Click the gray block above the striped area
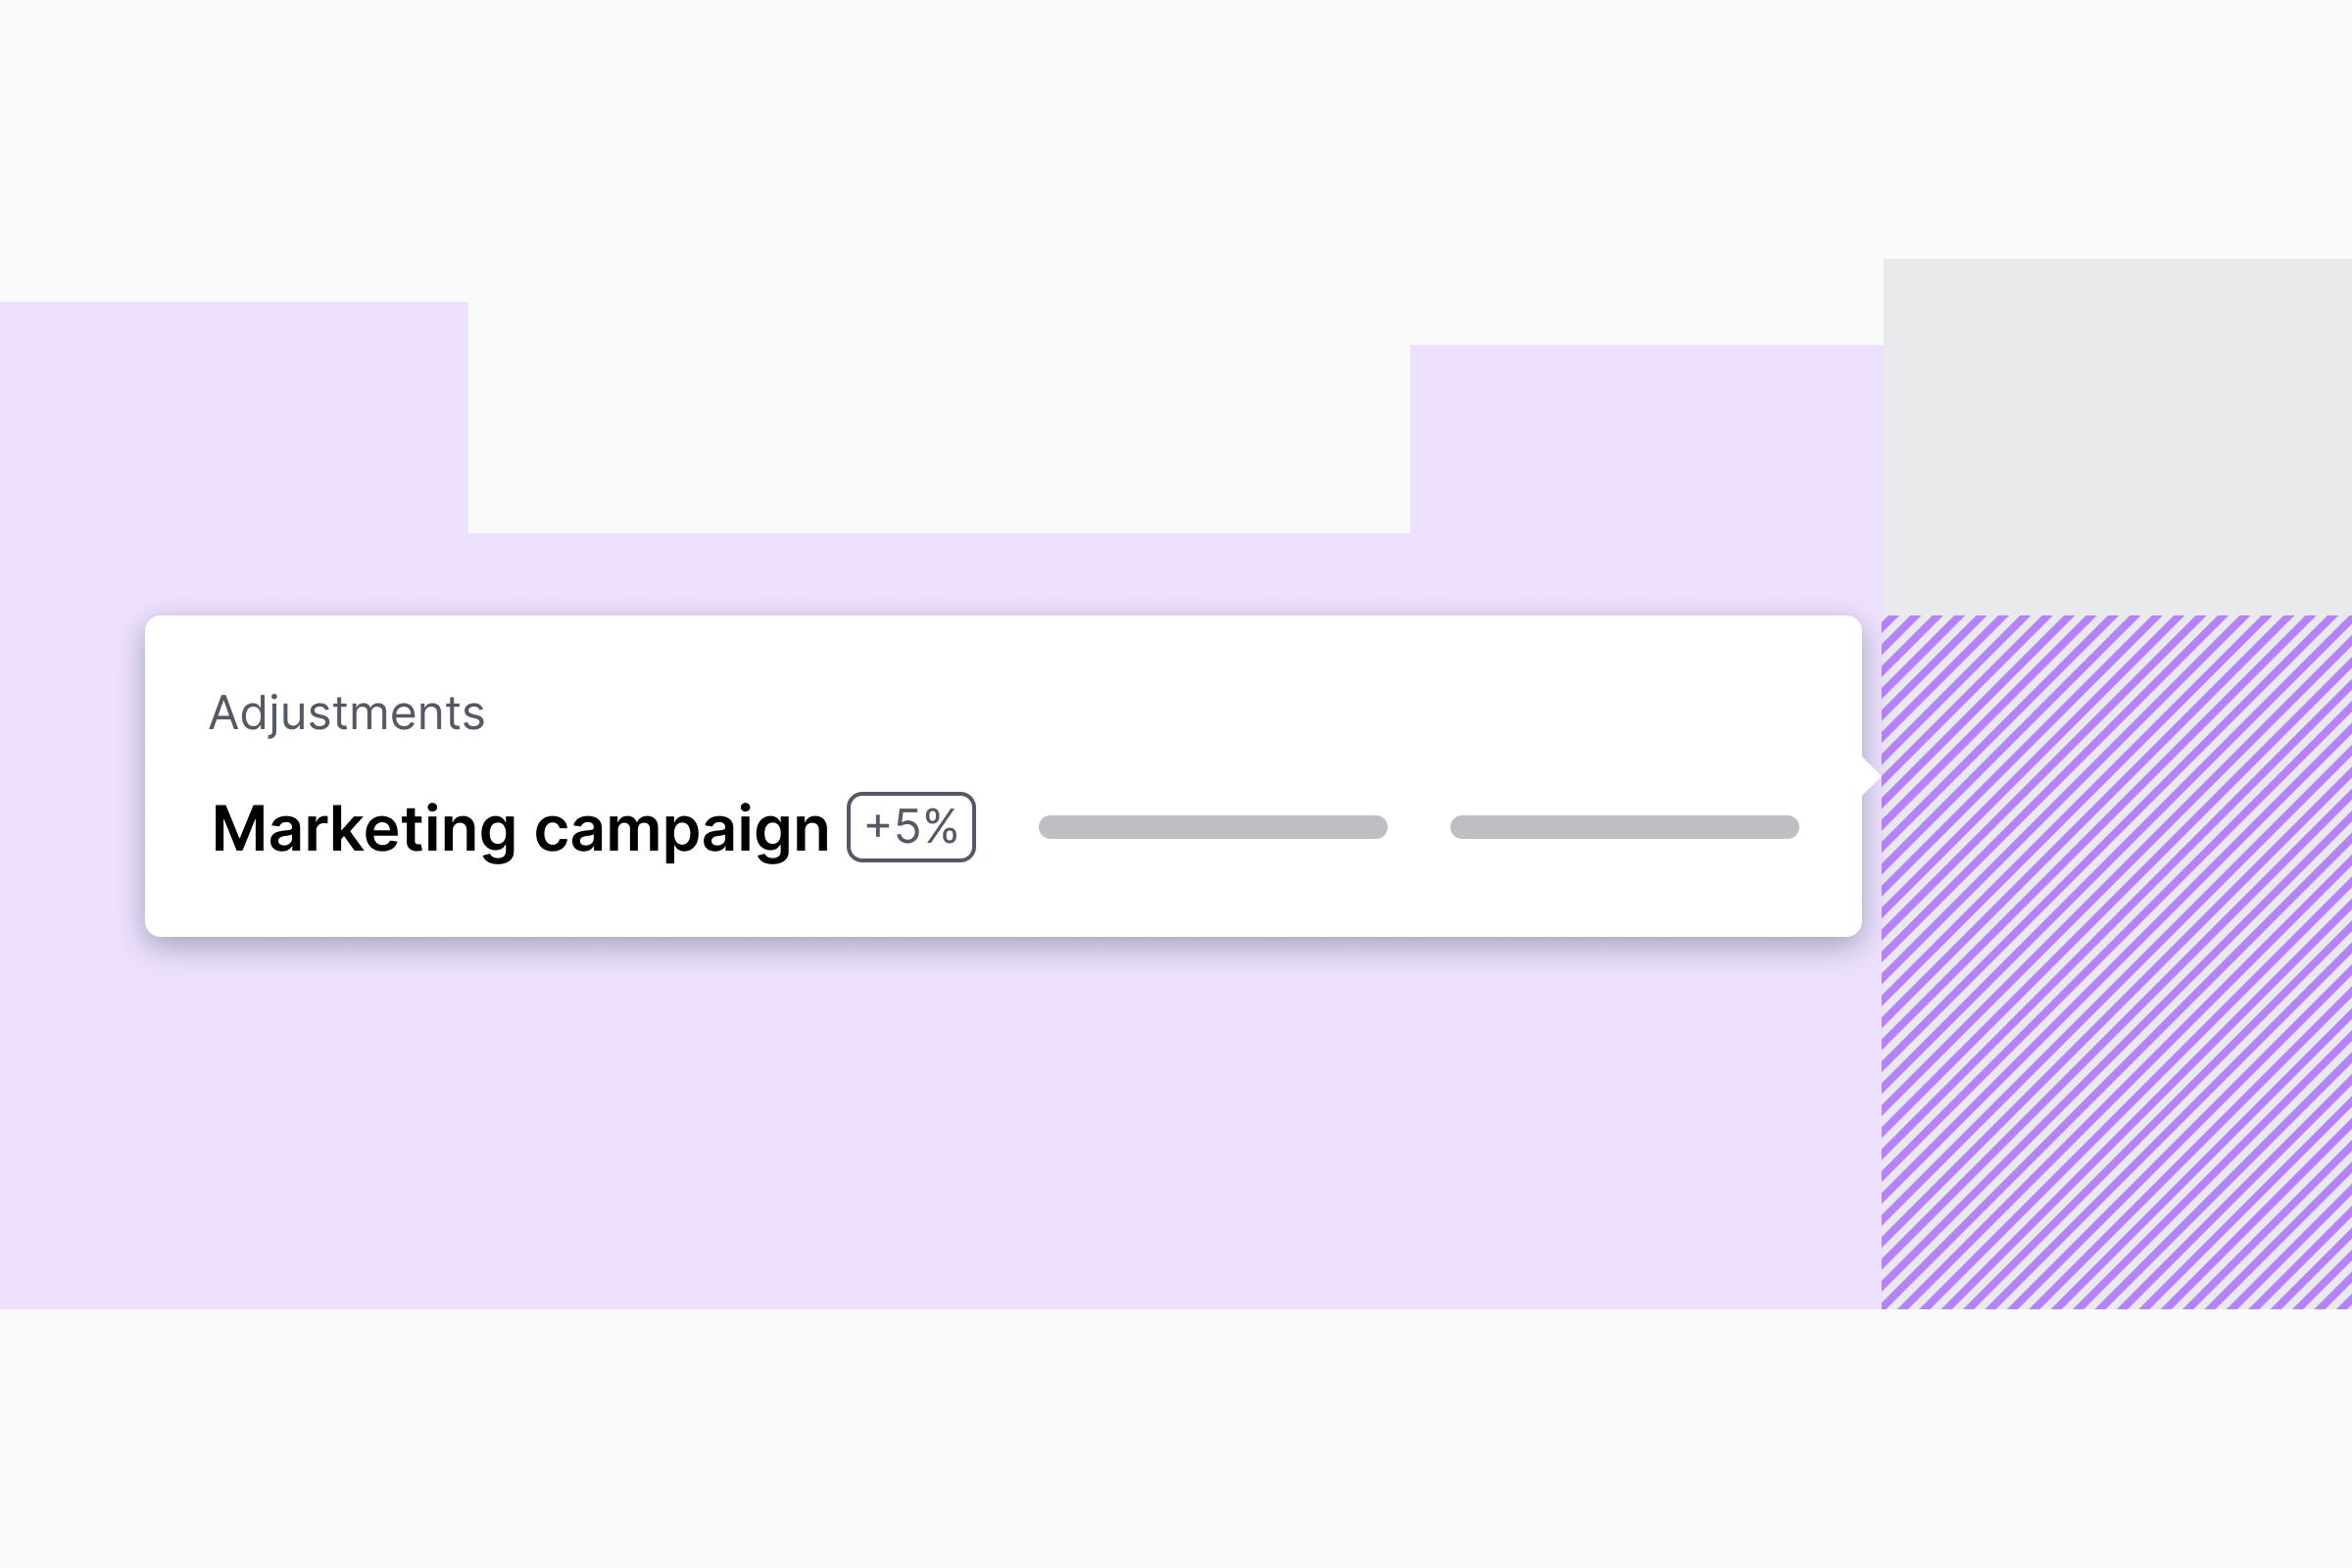 (x=2116, y=436)
